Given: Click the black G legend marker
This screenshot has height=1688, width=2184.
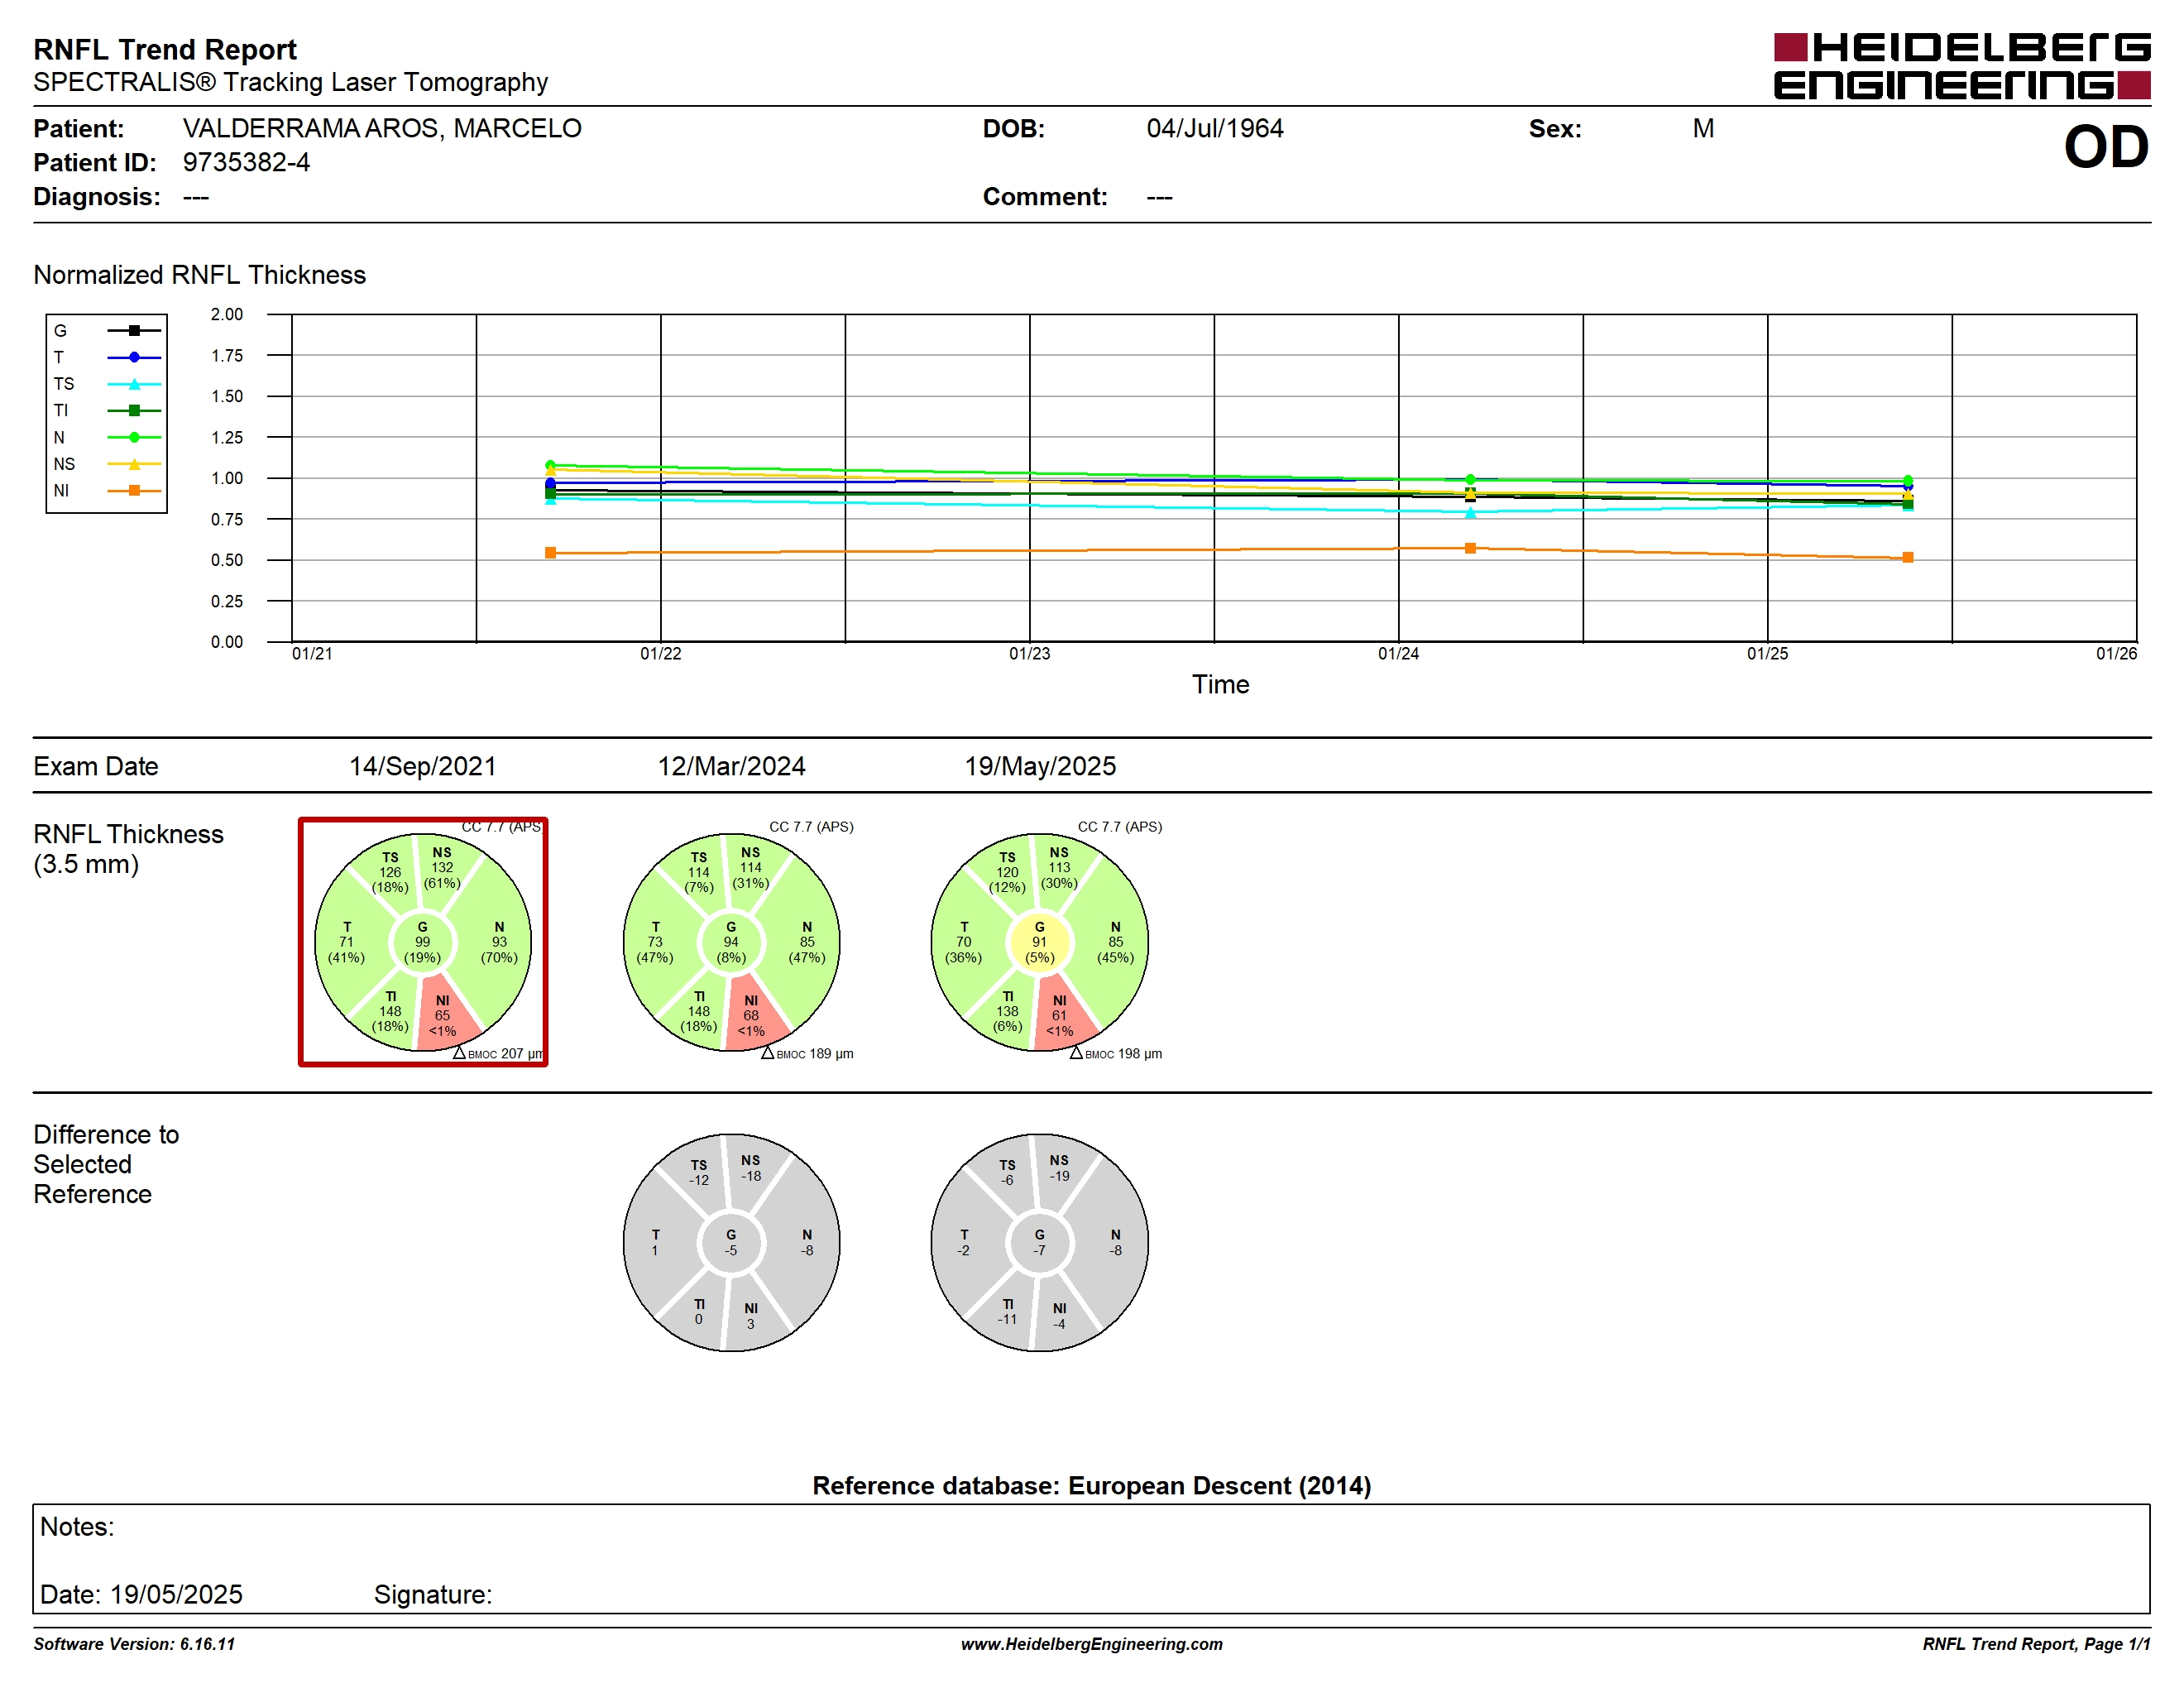Looking at the screenshot, I should tap(134, 330).
